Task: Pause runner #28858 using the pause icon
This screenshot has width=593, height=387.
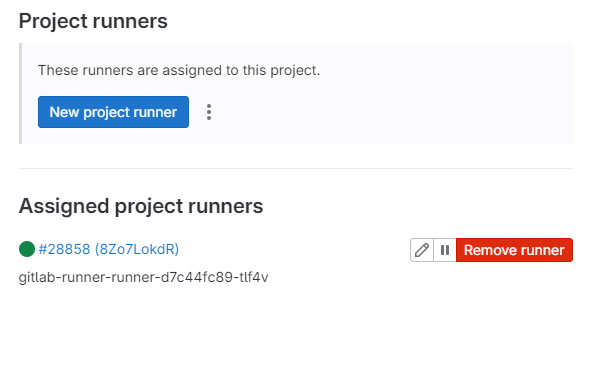Action: click(445, 250)
